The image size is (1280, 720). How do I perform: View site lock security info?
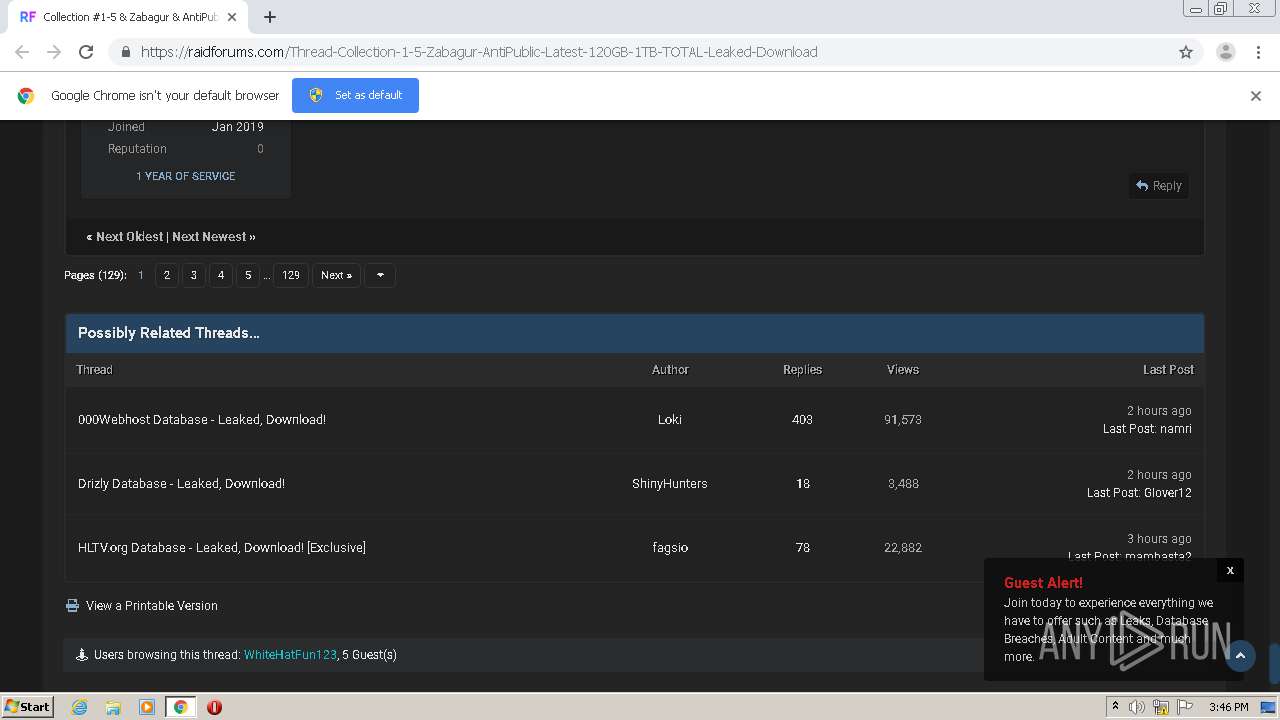click(125, 52)
